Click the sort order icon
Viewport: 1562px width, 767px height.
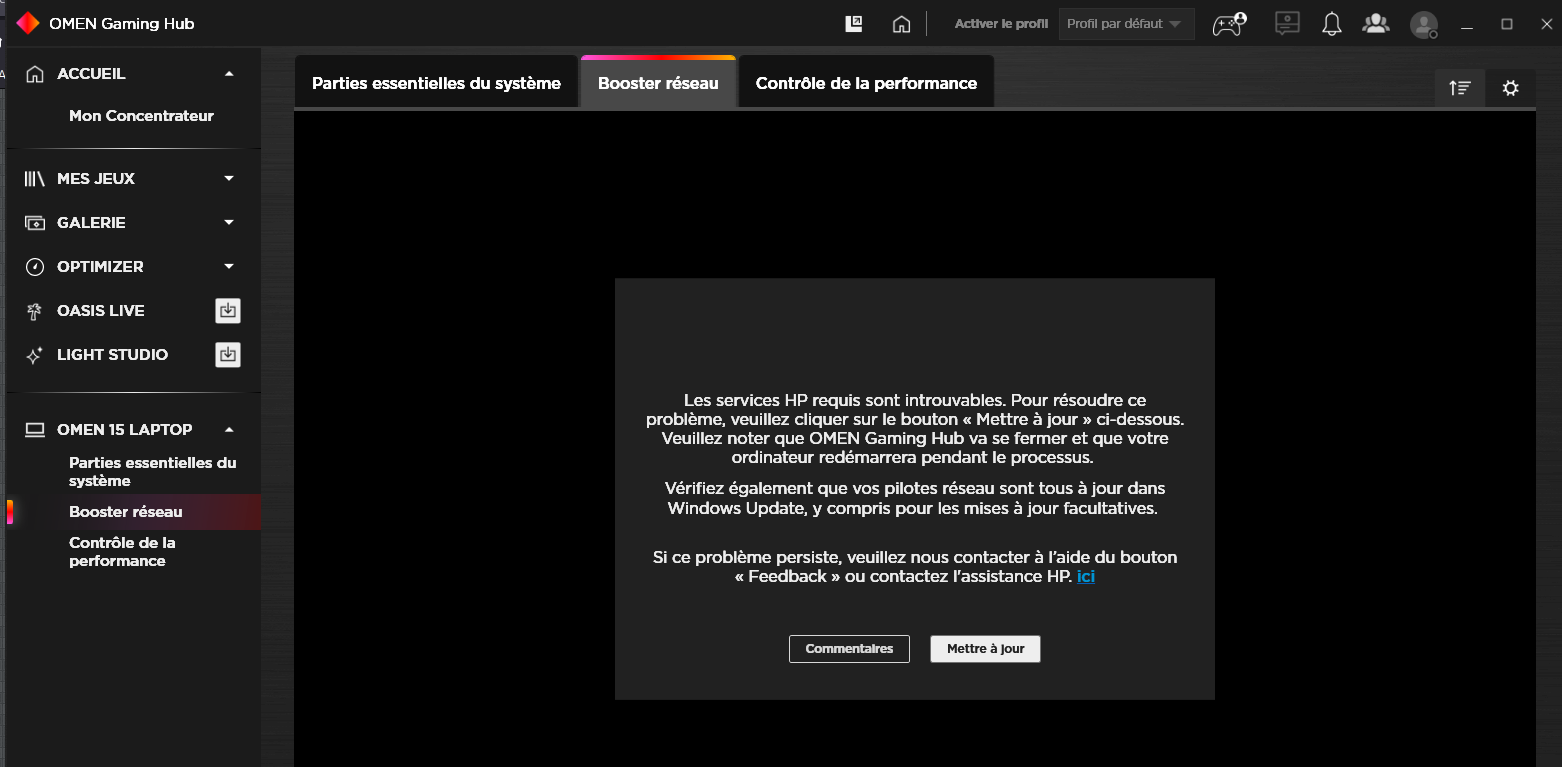[1460, 88]
